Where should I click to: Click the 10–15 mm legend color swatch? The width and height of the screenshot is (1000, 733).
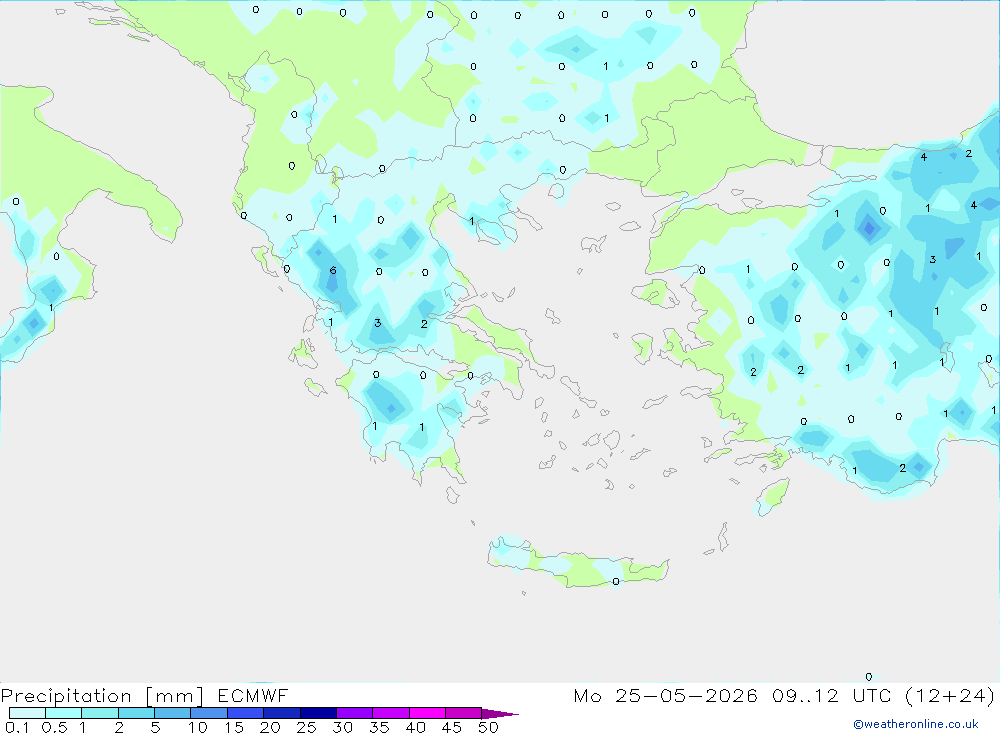(x=209, y=713)
